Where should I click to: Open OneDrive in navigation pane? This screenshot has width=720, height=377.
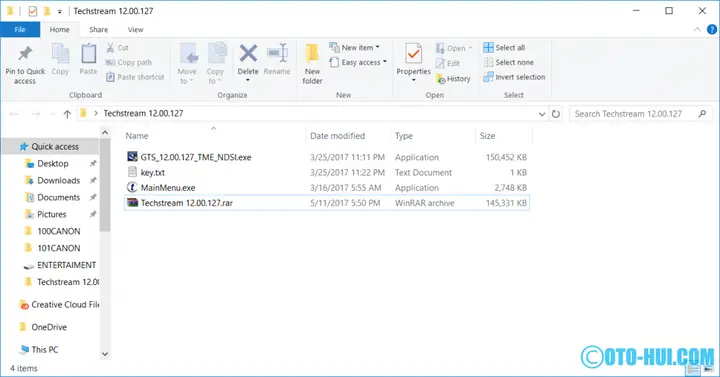49,327
